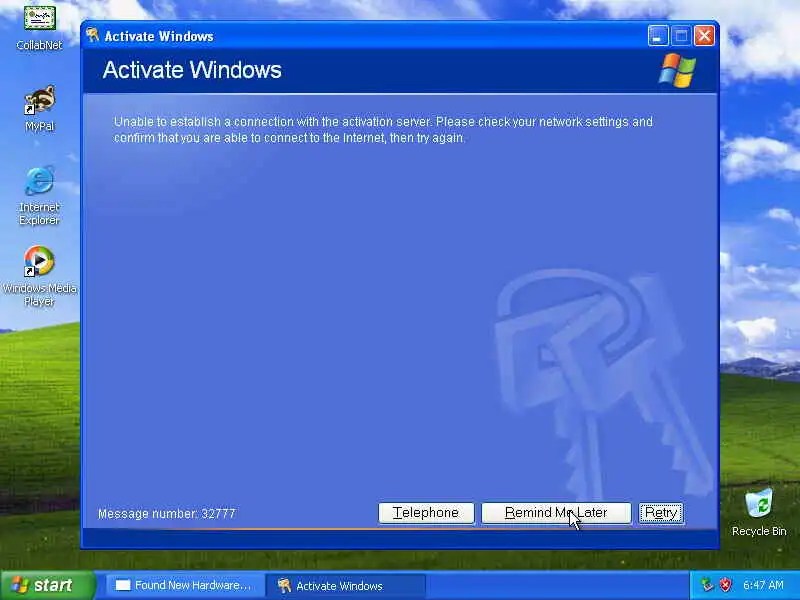
Task: Click the Message number: 32777 text
Action: (167, 513)
